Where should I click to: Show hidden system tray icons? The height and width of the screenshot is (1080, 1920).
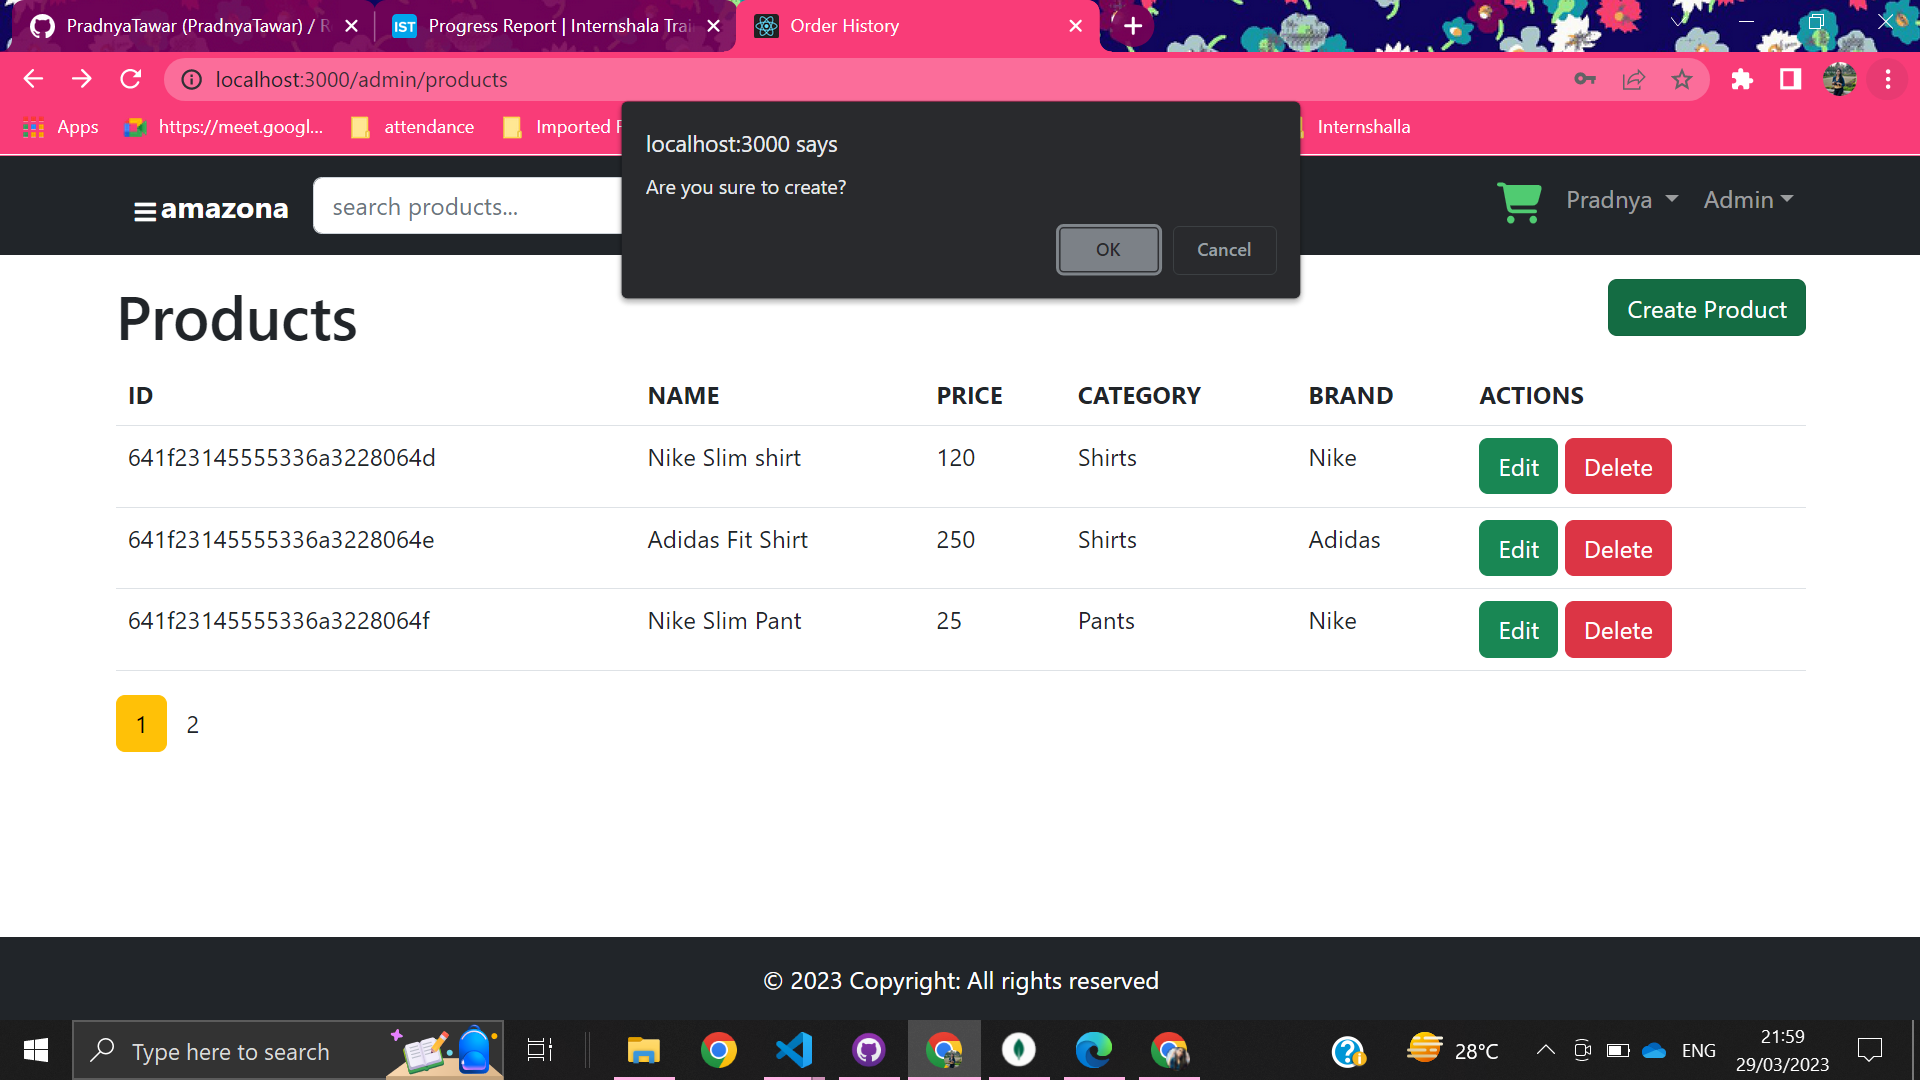click(1545, 1050)
